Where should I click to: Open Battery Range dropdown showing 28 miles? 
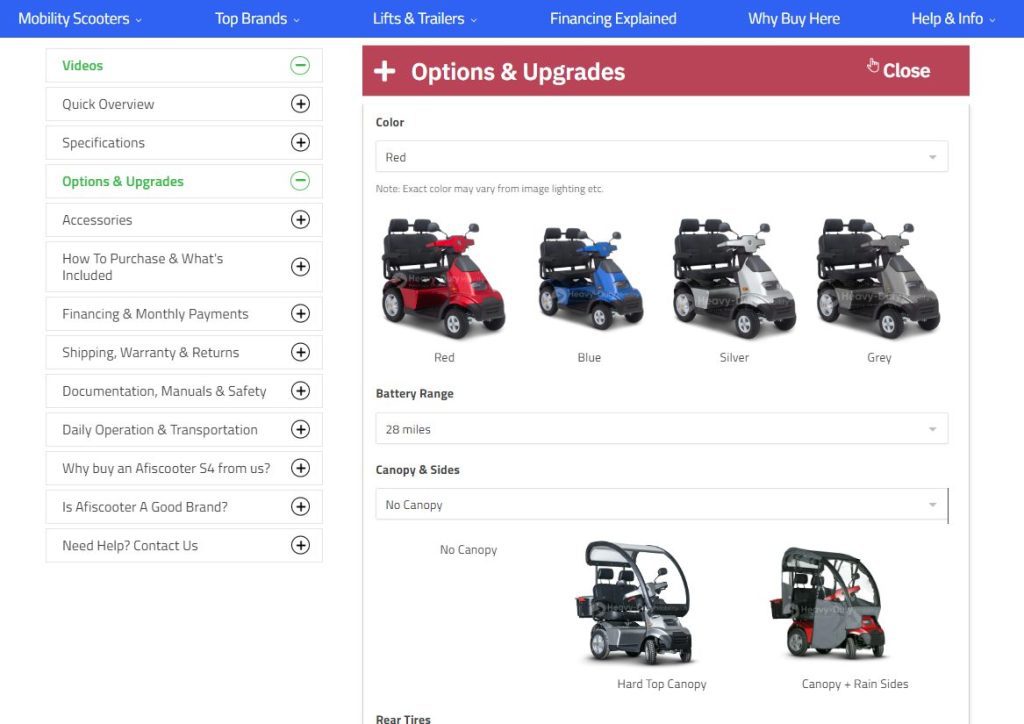tap(662, 429)
